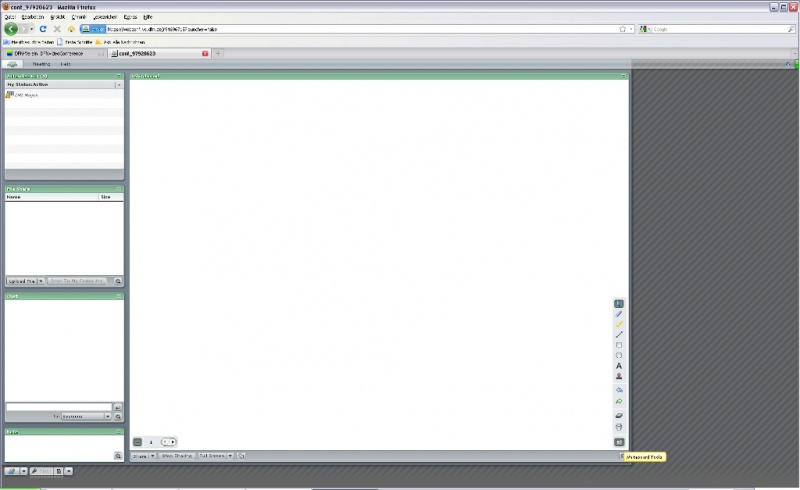Select the whiteboard Stamp tool

[x=619, y=376]
